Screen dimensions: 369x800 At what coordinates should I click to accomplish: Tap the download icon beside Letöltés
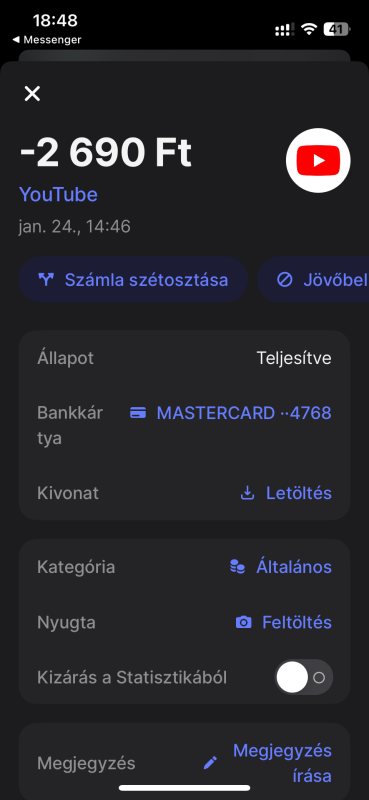pos(248,493)
